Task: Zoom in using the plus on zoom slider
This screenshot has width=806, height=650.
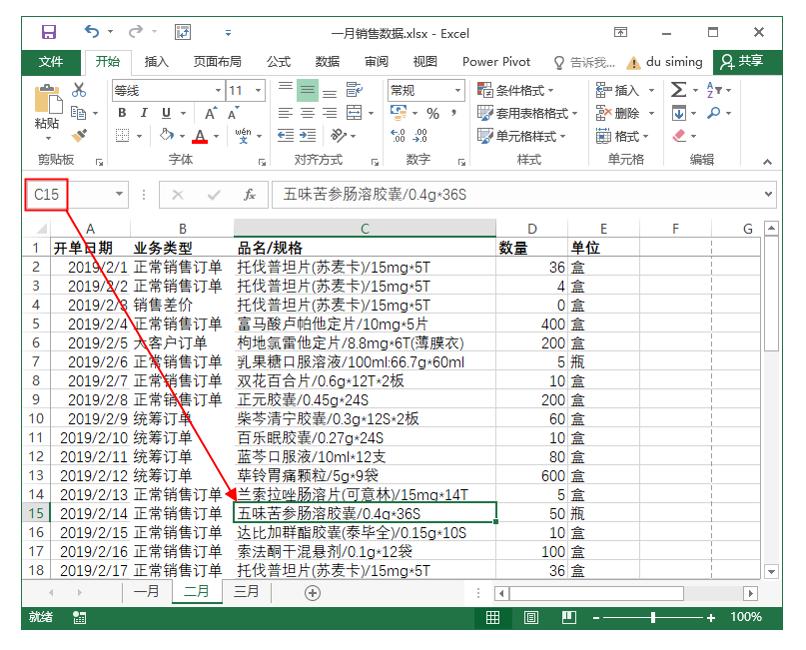Action: (711, 618)
